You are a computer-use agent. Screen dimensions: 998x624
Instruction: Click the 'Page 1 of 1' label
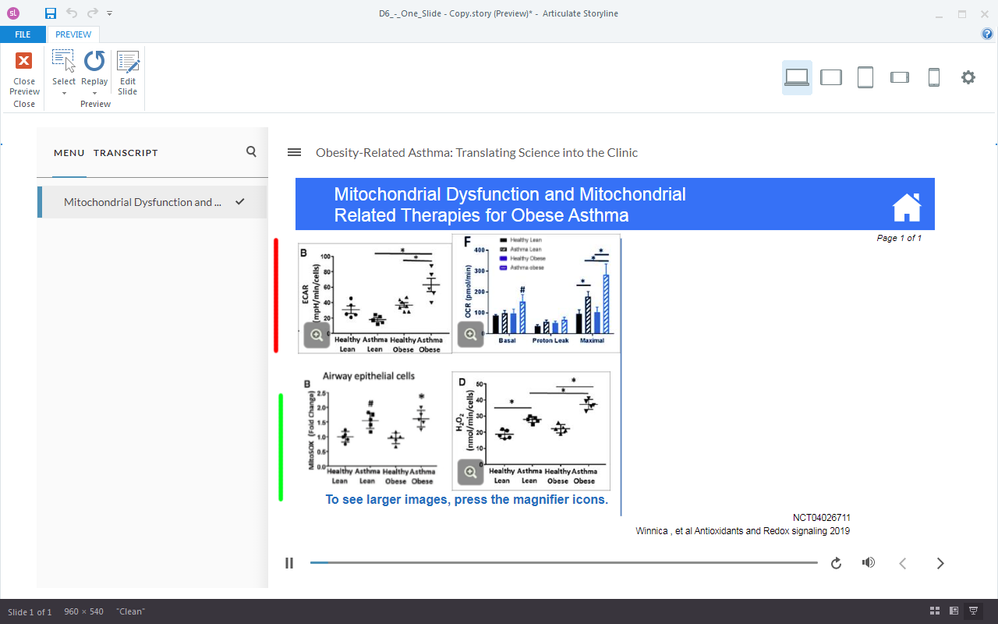pyautogui.click(x=899, y=238)
